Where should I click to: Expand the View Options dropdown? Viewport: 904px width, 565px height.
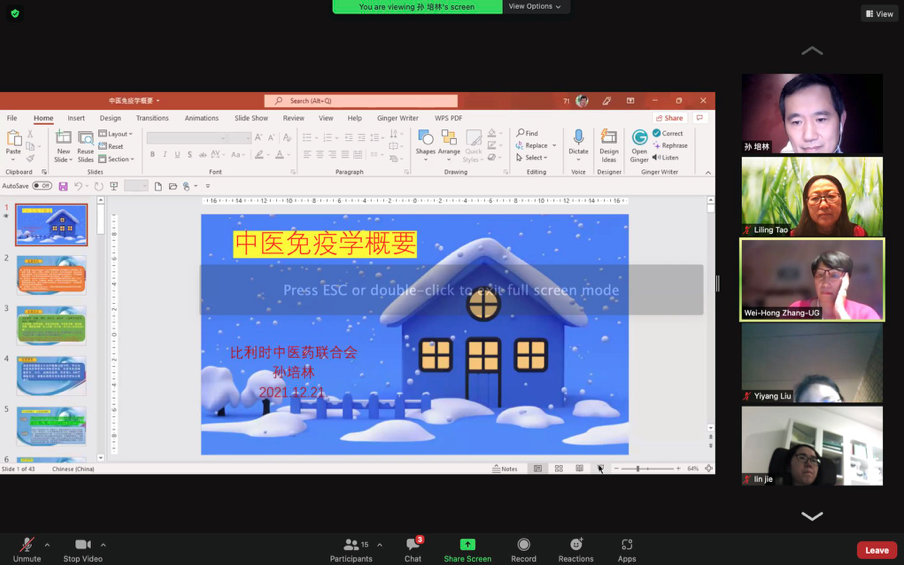534,7
